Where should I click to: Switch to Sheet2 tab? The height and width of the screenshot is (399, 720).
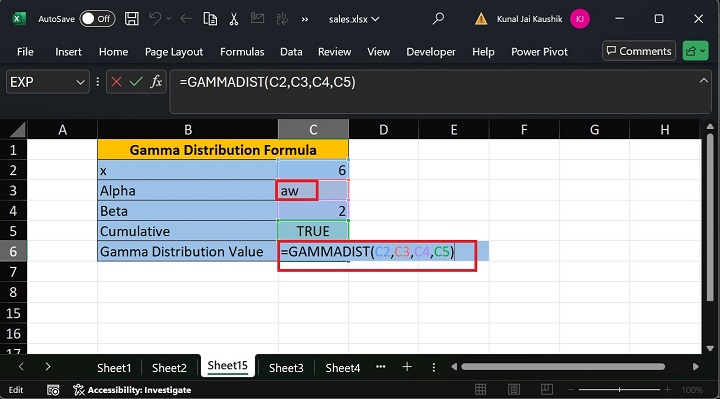point(169,368)
